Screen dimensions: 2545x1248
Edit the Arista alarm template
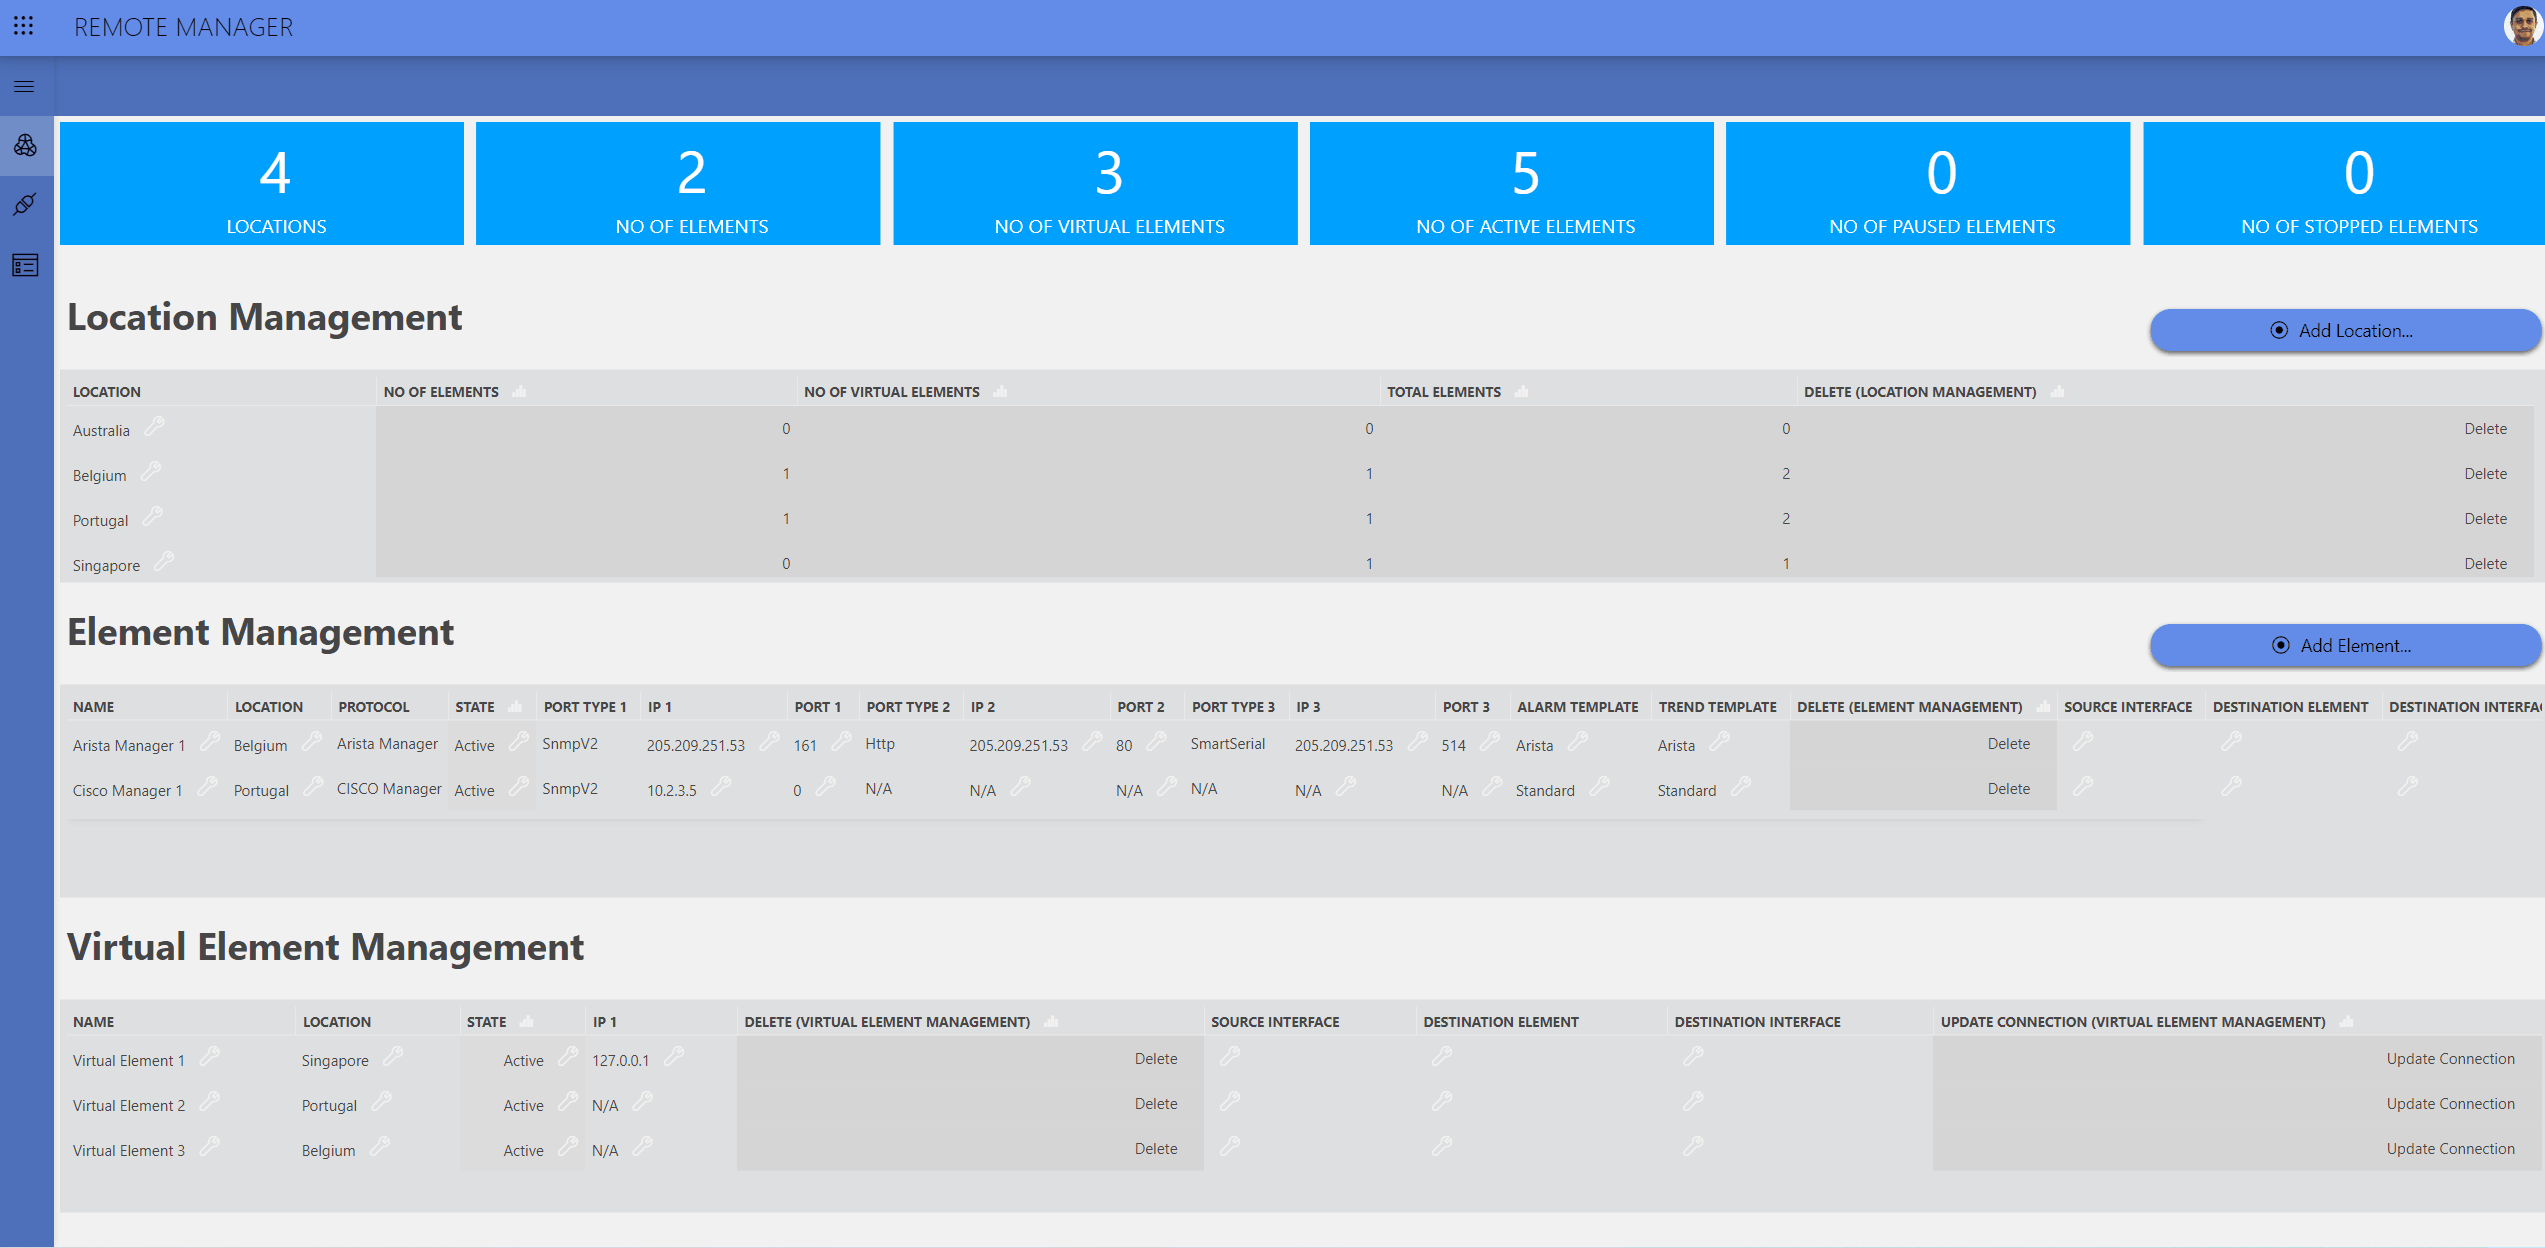tap(1578, 742)
